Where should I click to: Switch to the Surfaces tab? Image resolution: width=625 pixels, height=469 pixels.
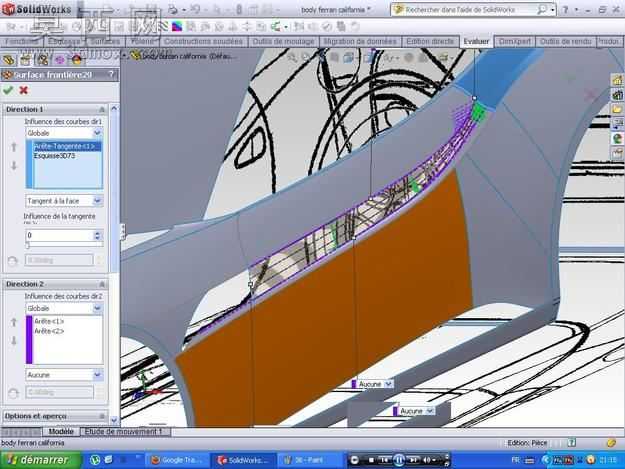point(105,41)
